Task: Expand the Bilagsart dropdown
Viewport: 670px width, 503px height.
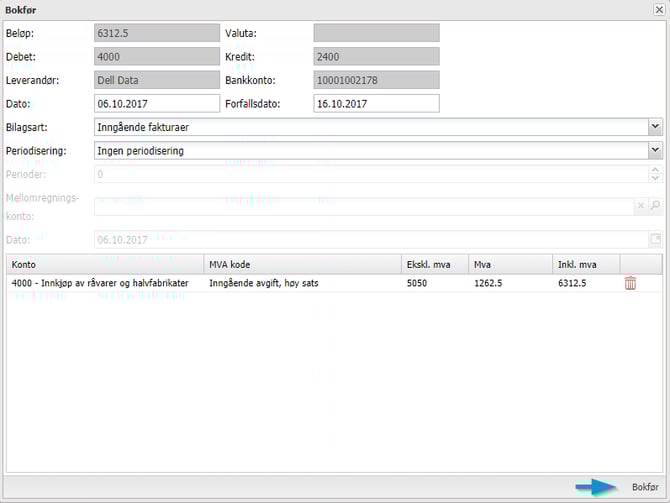Action: click(655, 127)
